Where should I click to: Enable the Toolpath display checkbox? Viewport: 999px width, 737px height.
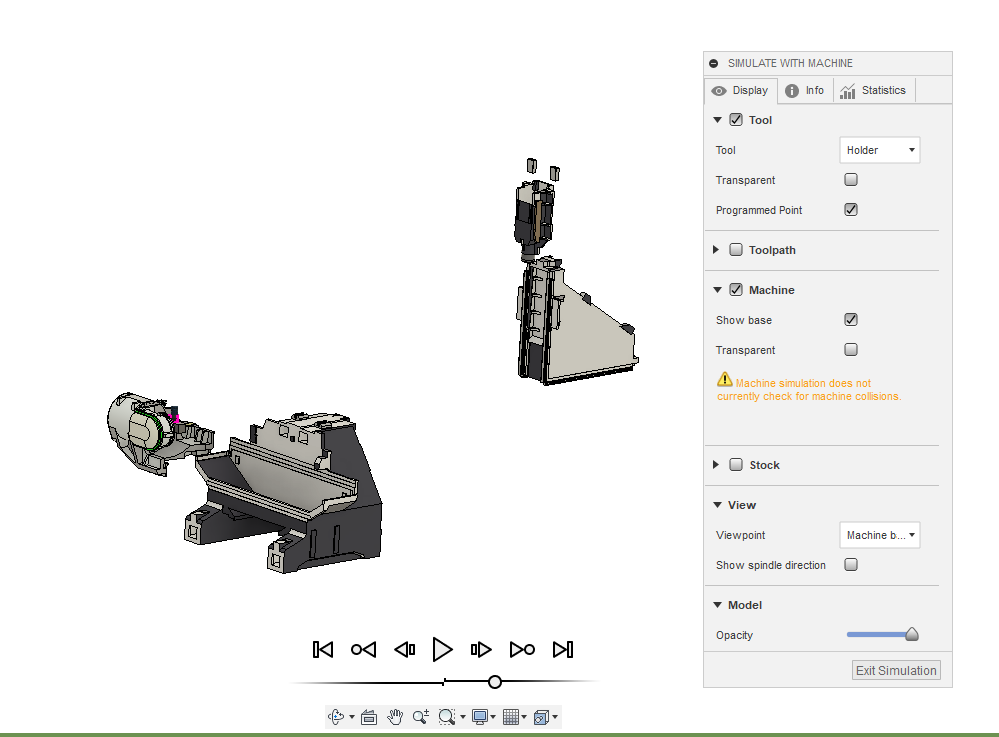[736, 249]
